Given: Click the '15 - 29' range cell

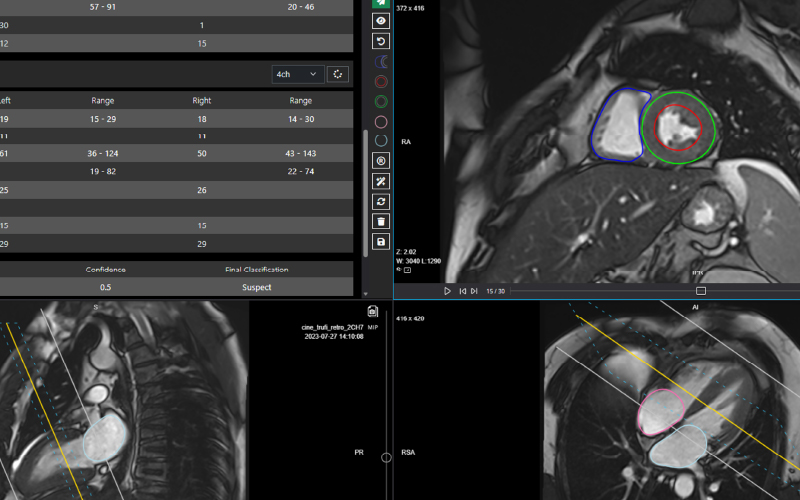Looking at the screenshot, I should pyautogui.click(x=103, y=119).
